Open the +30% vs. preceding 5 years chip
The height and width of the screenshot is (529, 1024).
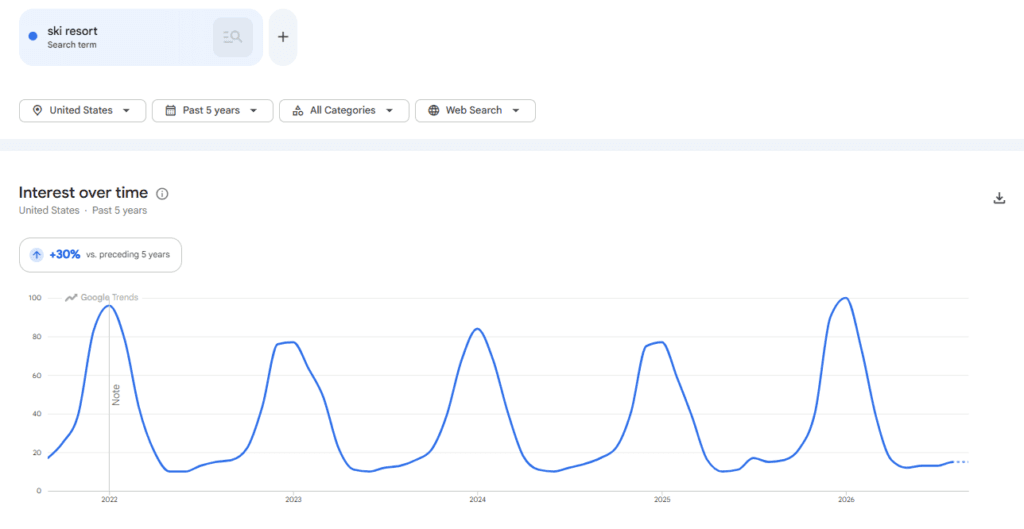(100, 255)
